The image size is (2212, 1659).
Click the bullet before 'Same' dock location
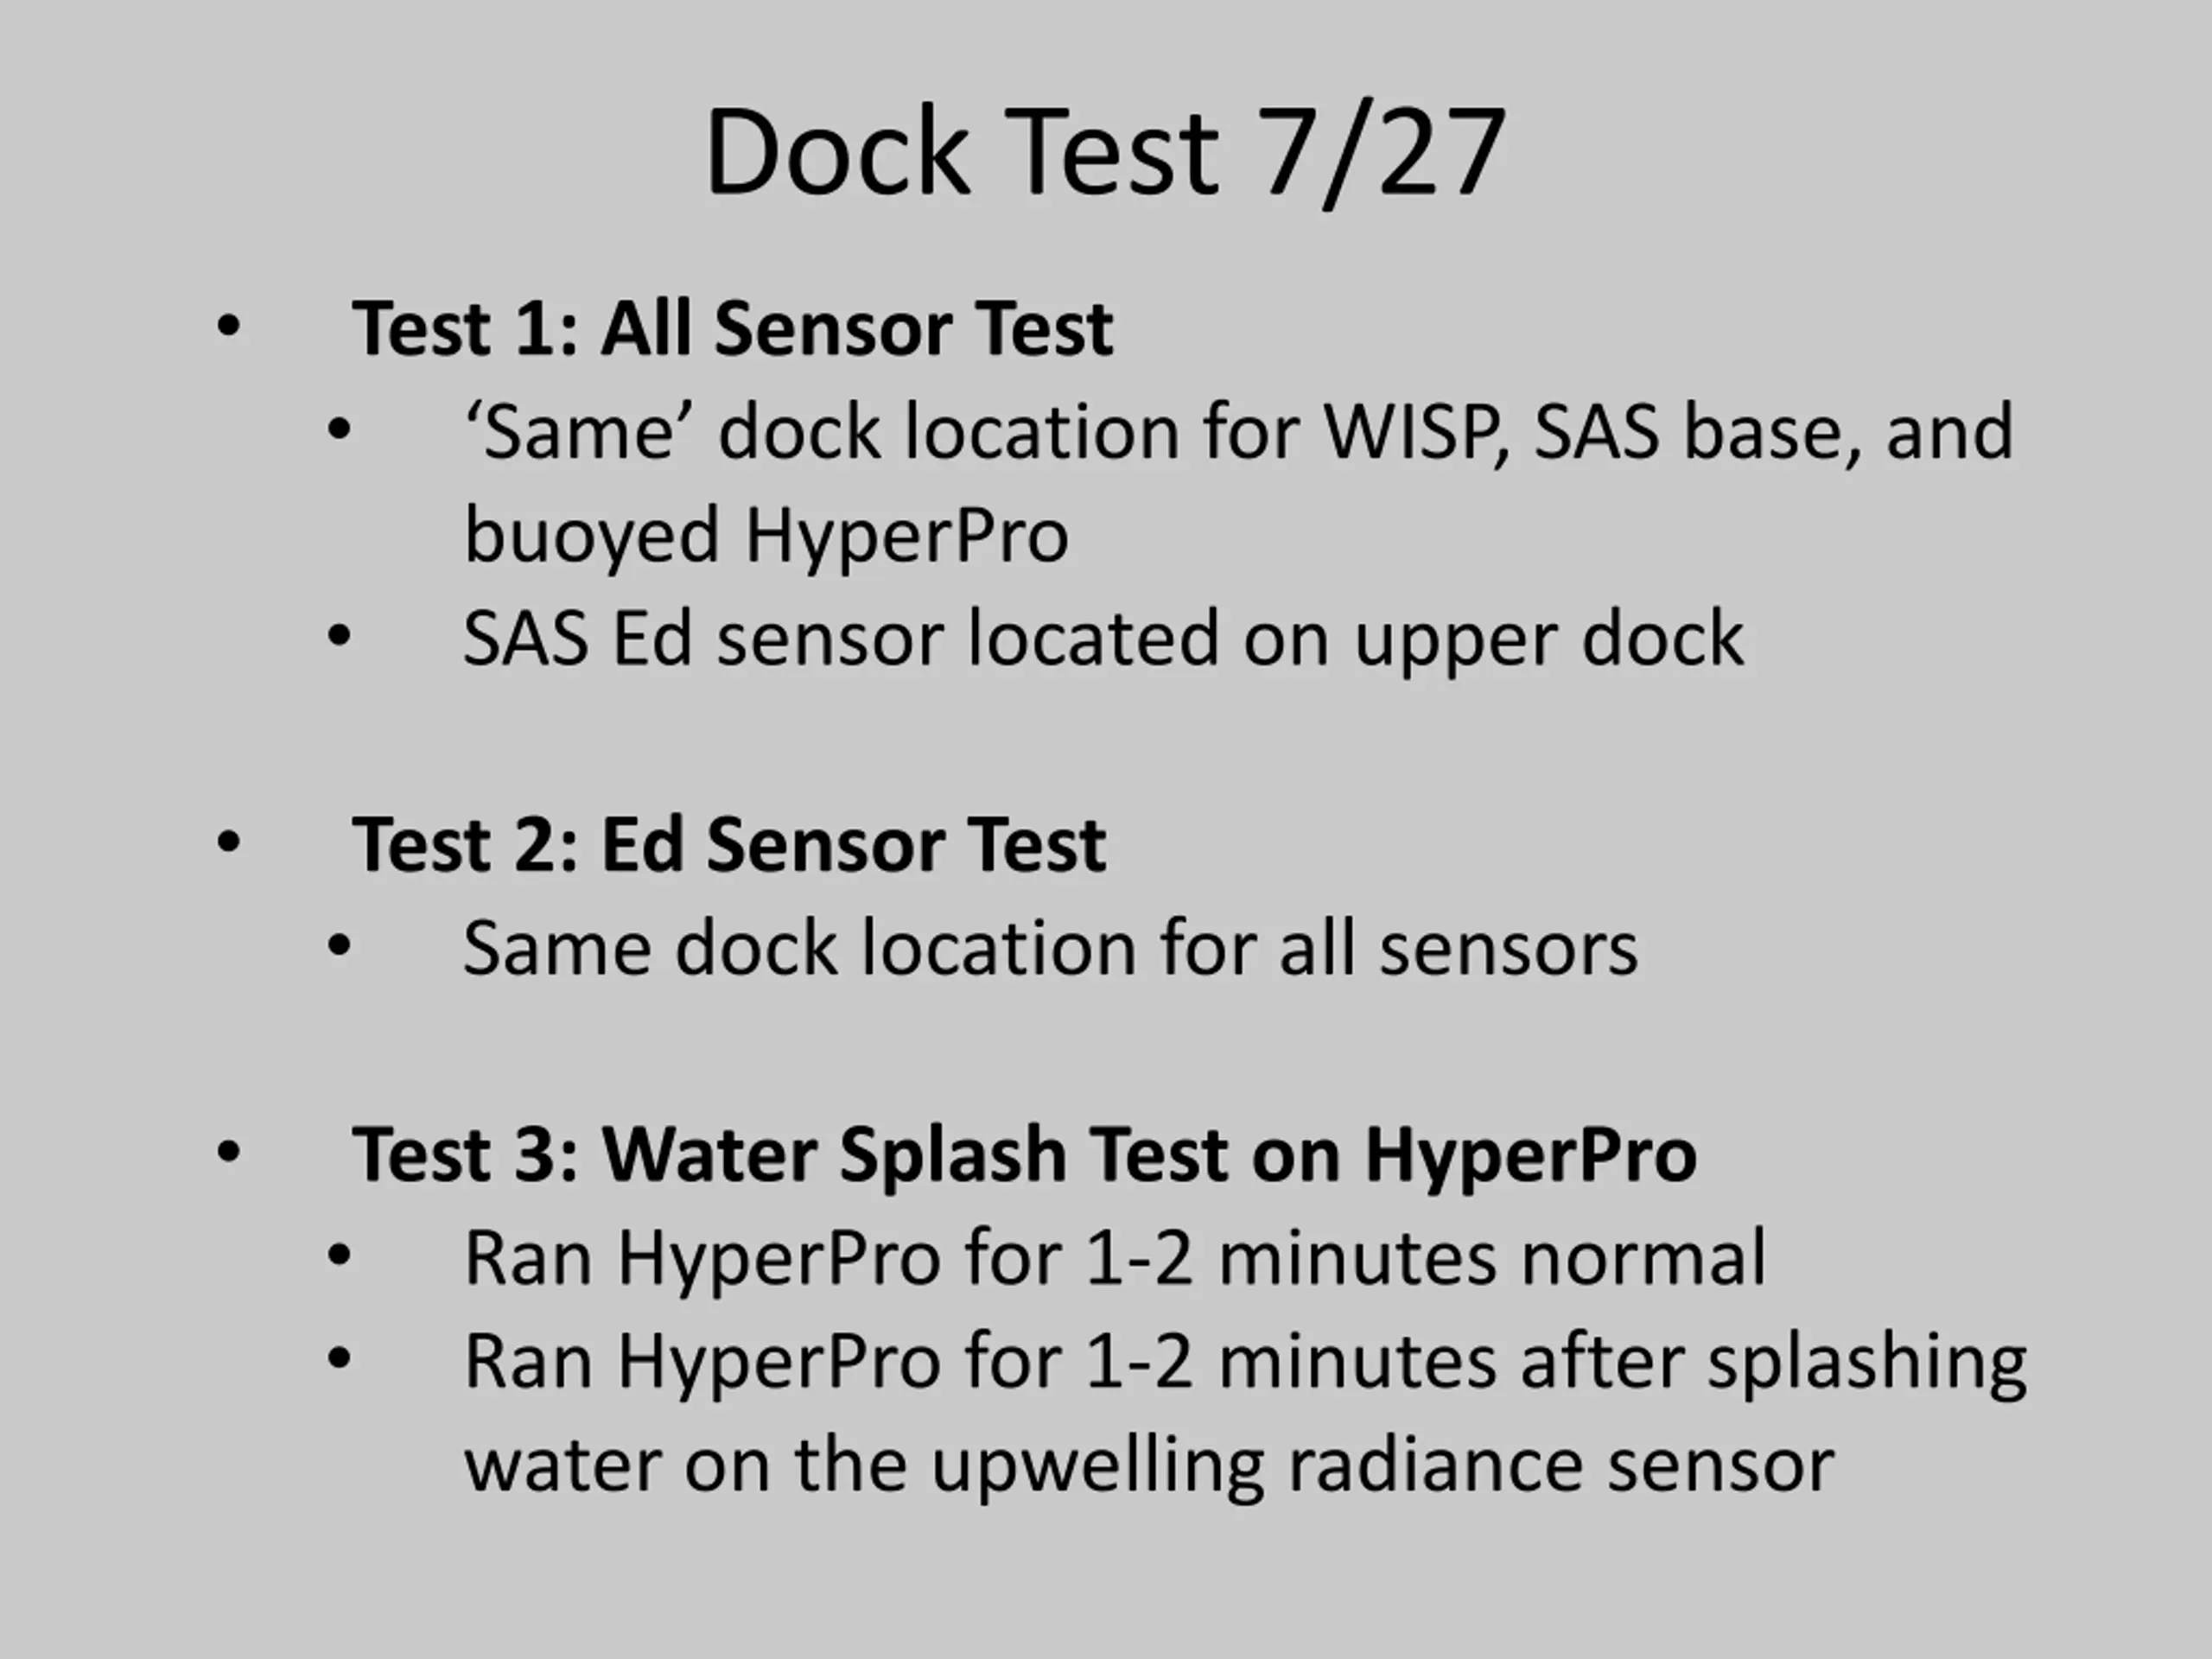click(339, 430)
